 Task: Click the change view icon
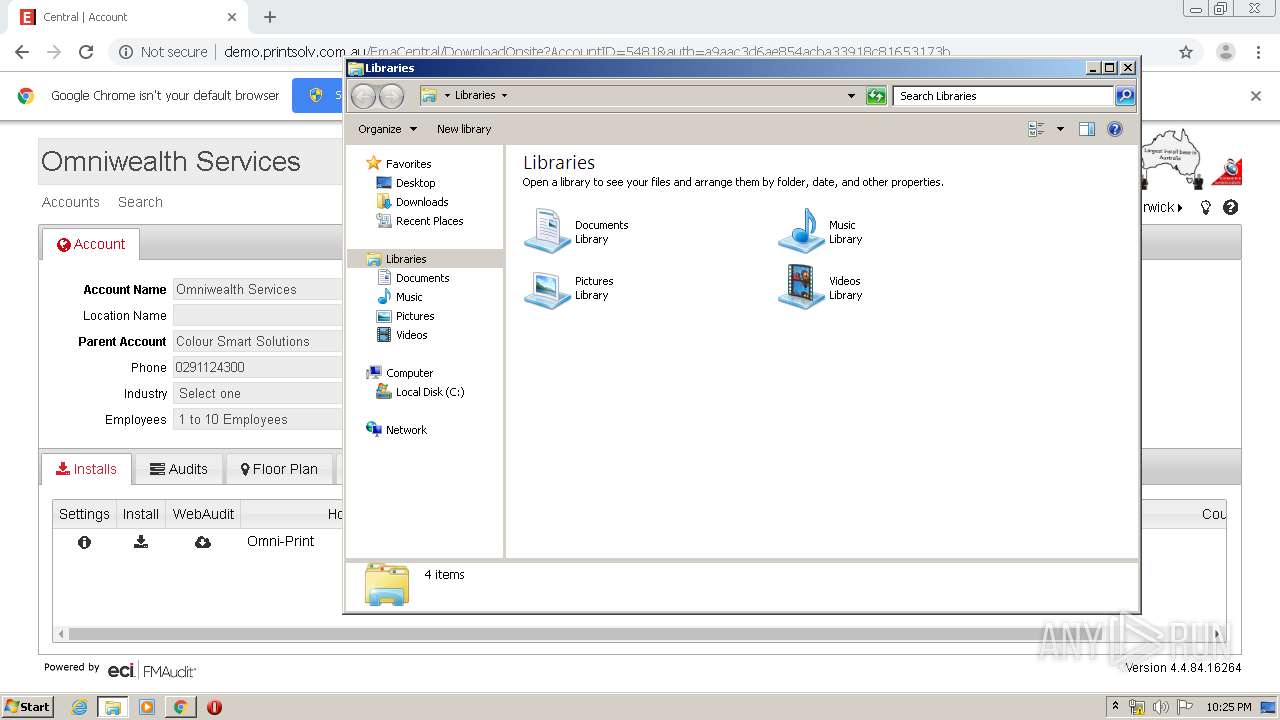1036,129
